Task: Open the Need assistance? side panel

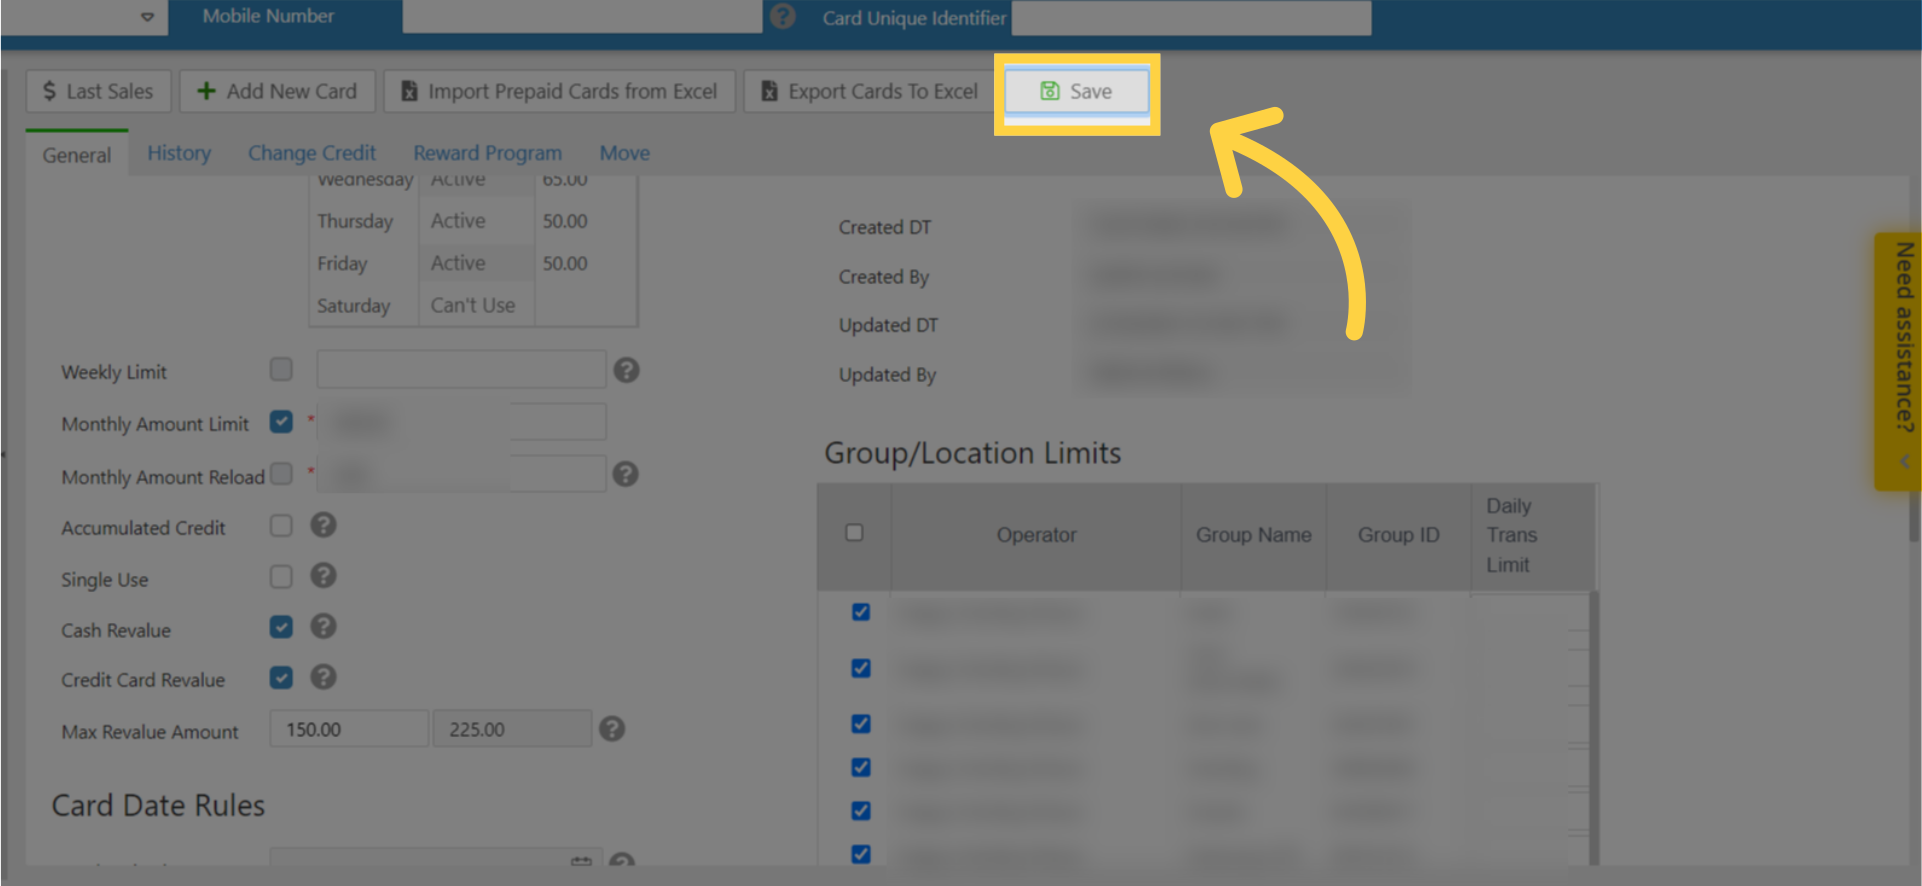Action: 1897,361
